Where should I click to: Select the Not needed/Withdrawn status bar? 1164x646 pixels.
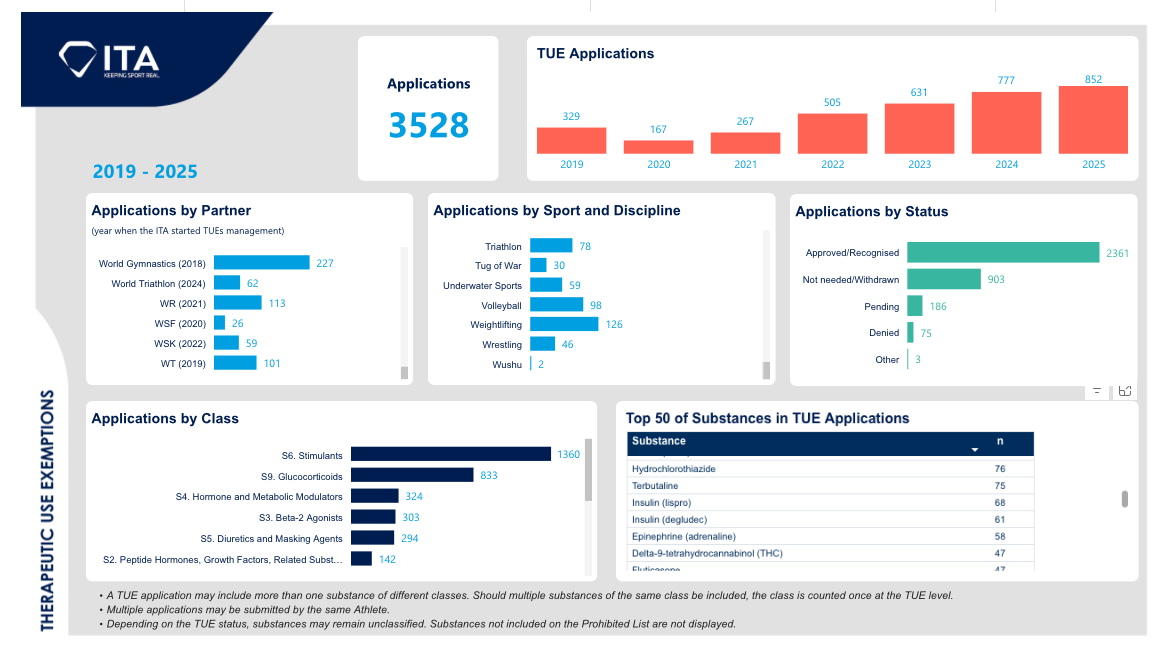943,279
